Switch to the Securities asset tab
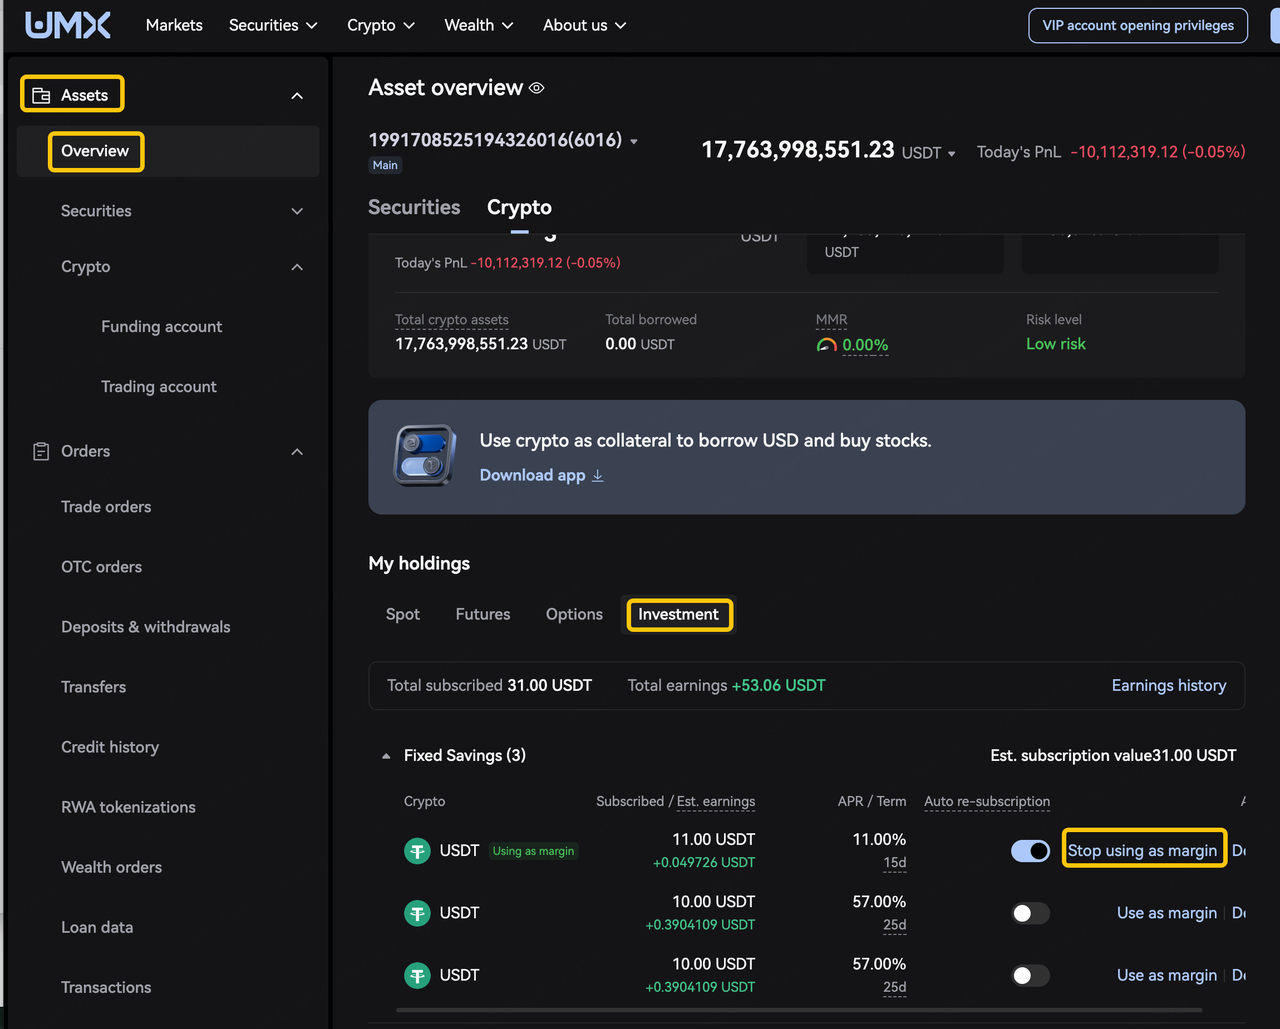This screenshot has width=1280, height=1029. pyautogui.click(x=414, y=207)
